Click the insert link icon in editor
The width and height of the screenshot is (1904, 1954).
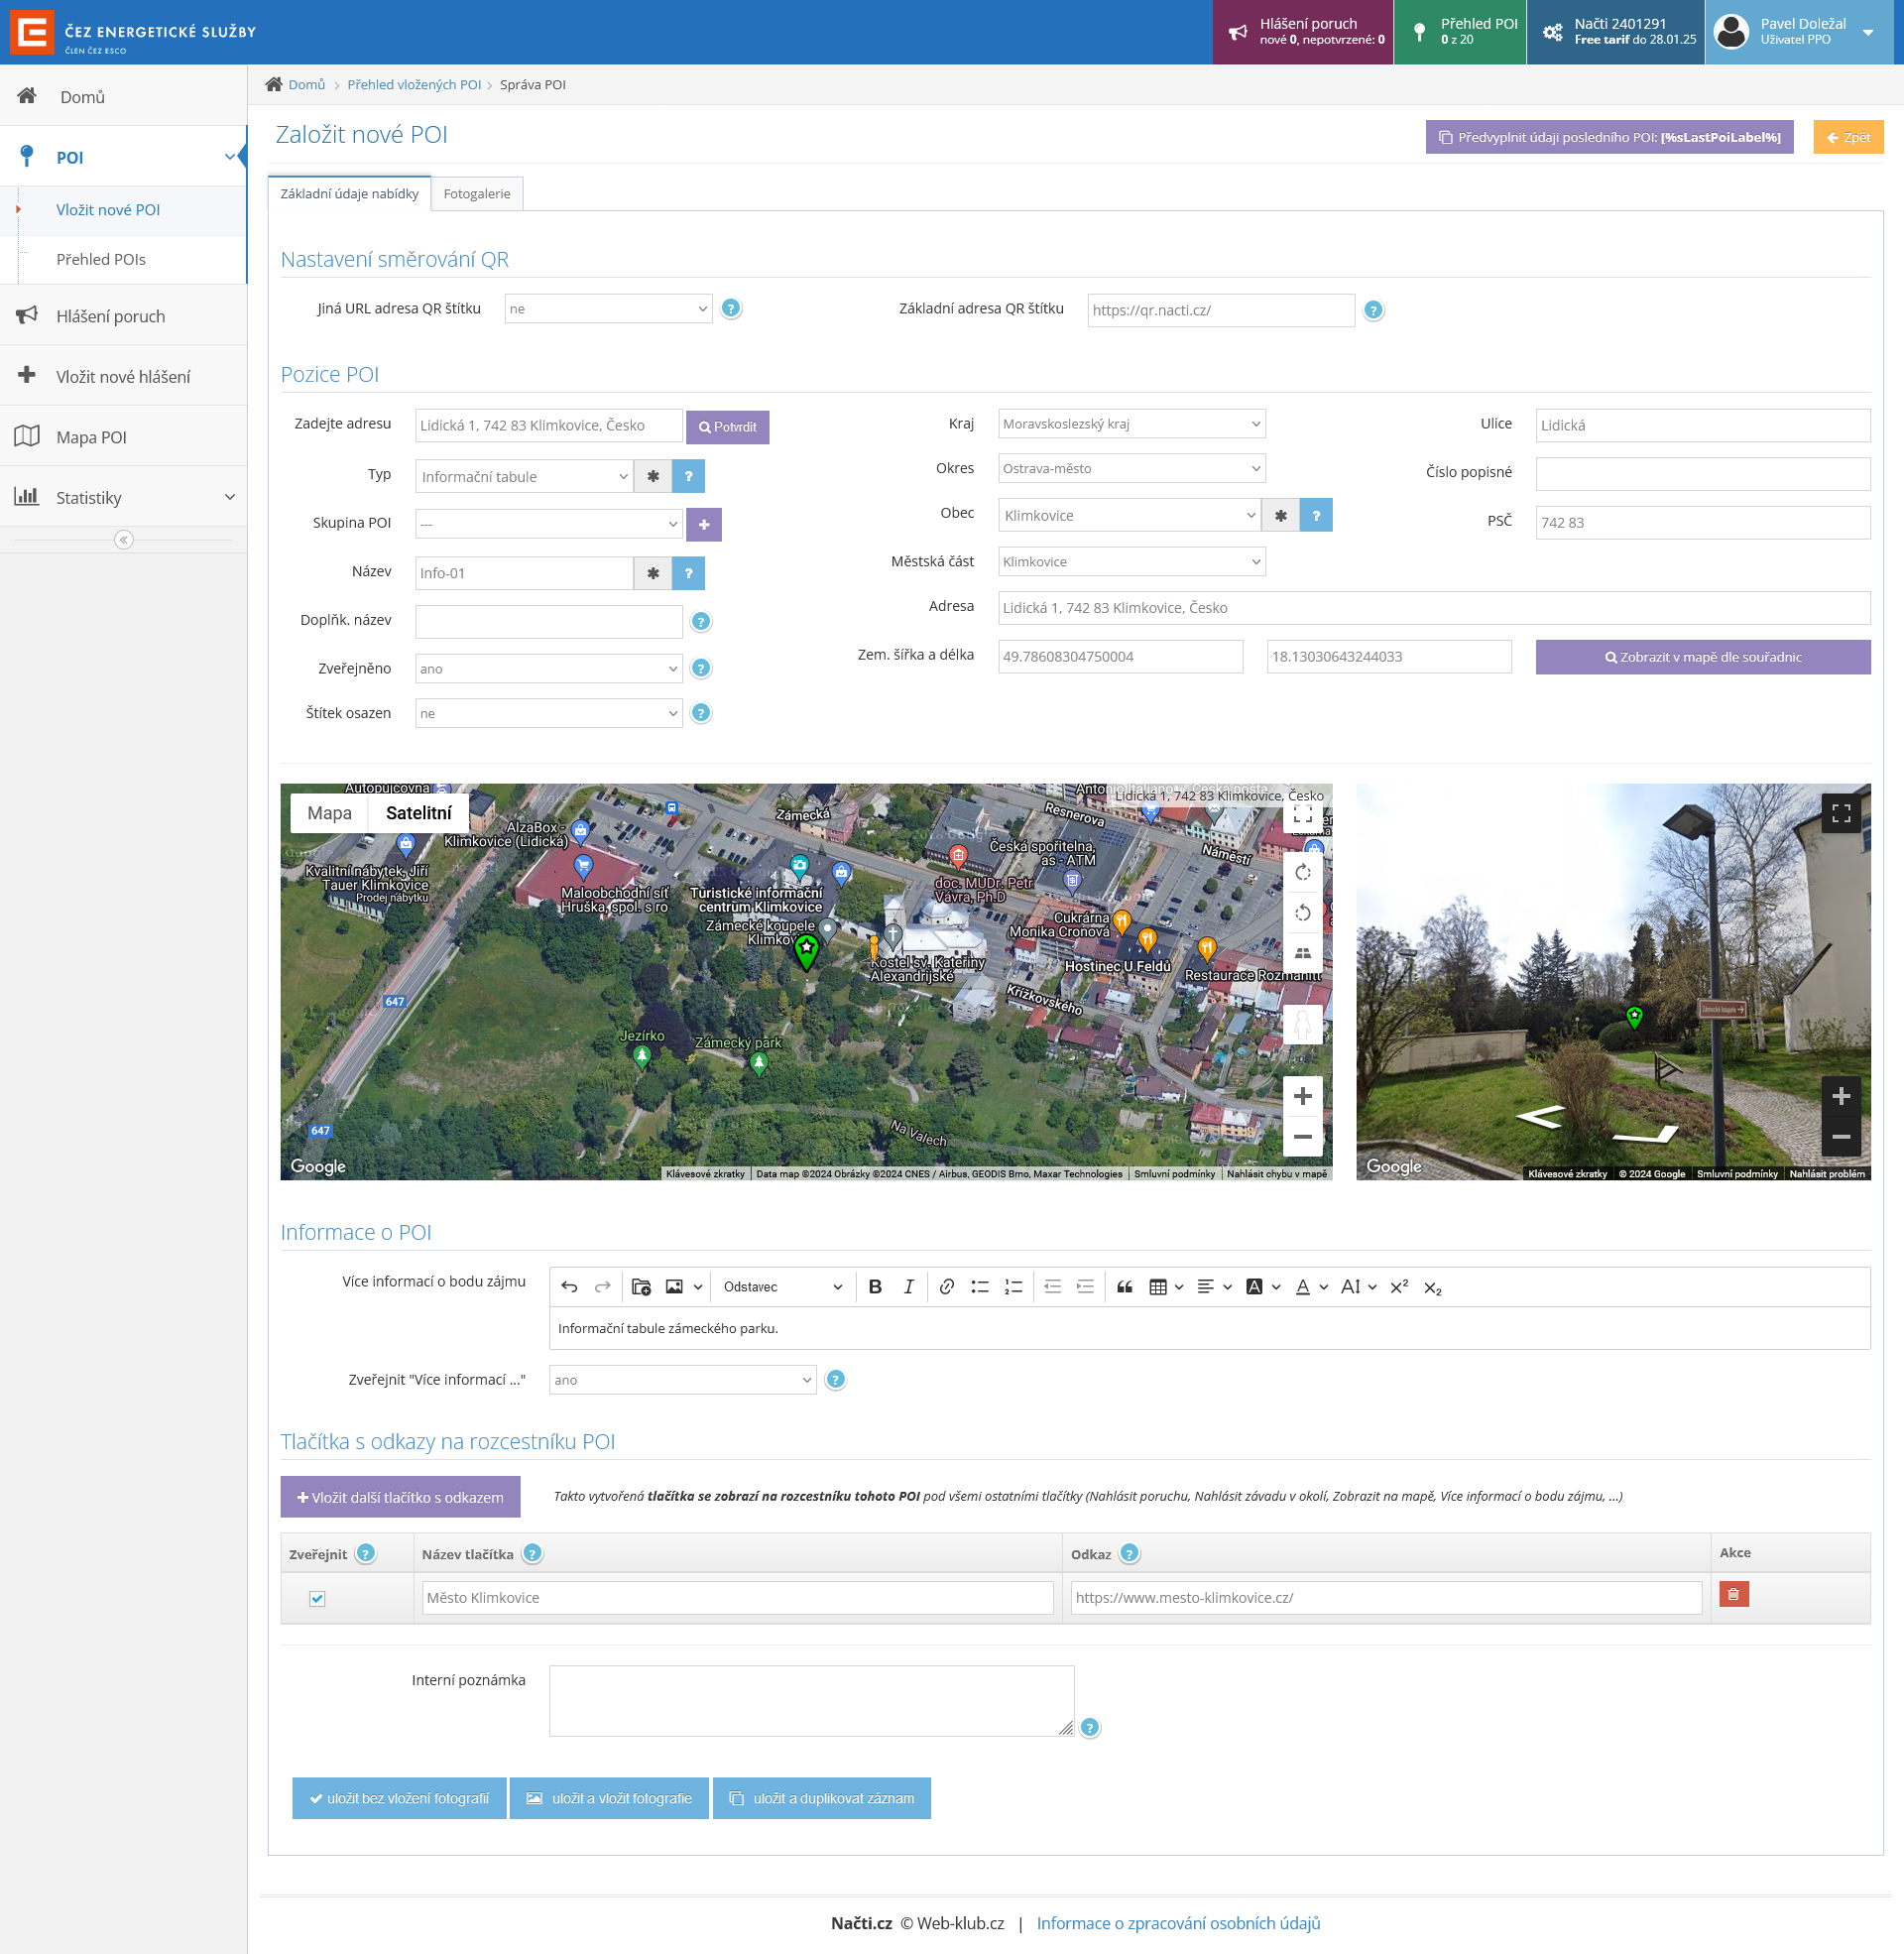[946, 1287]
